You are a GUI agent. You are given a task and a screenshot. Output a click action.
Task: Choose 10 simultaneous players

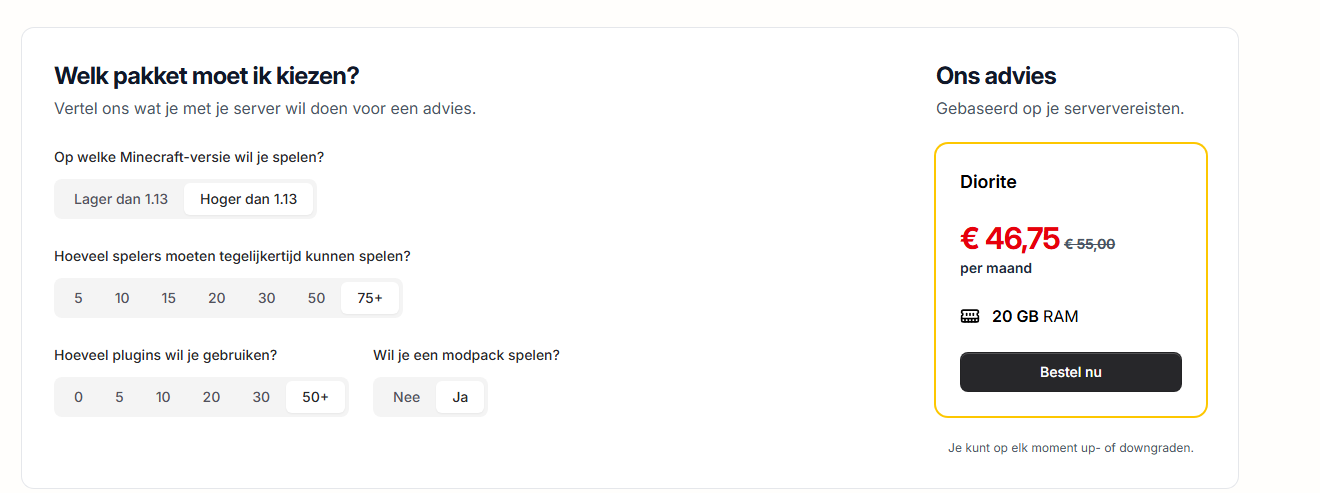tap(122, 298)
